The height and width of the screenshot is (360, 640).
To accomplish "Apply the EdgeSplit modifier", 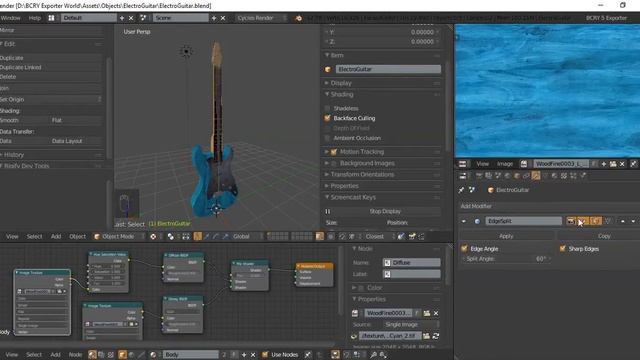I will (506, 236).
